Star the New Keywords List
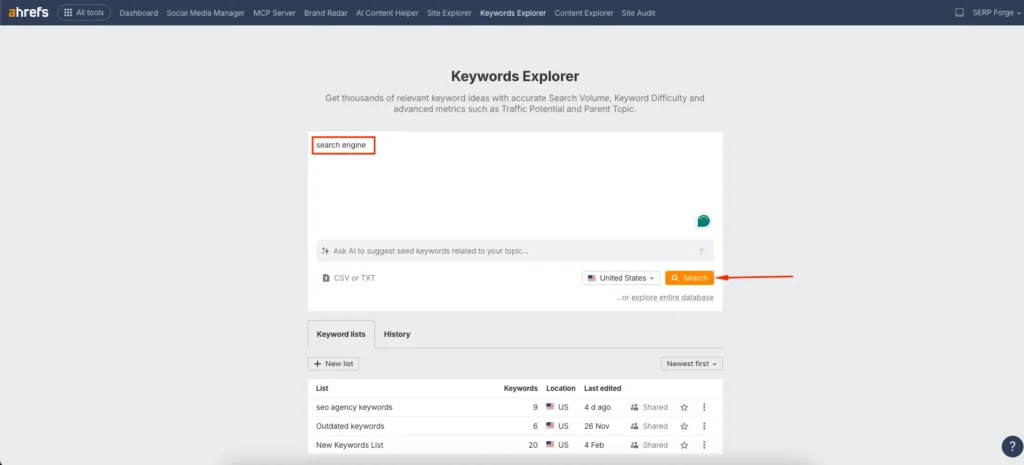The width and height of the screenshot is (1024, 465). (684, 445)
